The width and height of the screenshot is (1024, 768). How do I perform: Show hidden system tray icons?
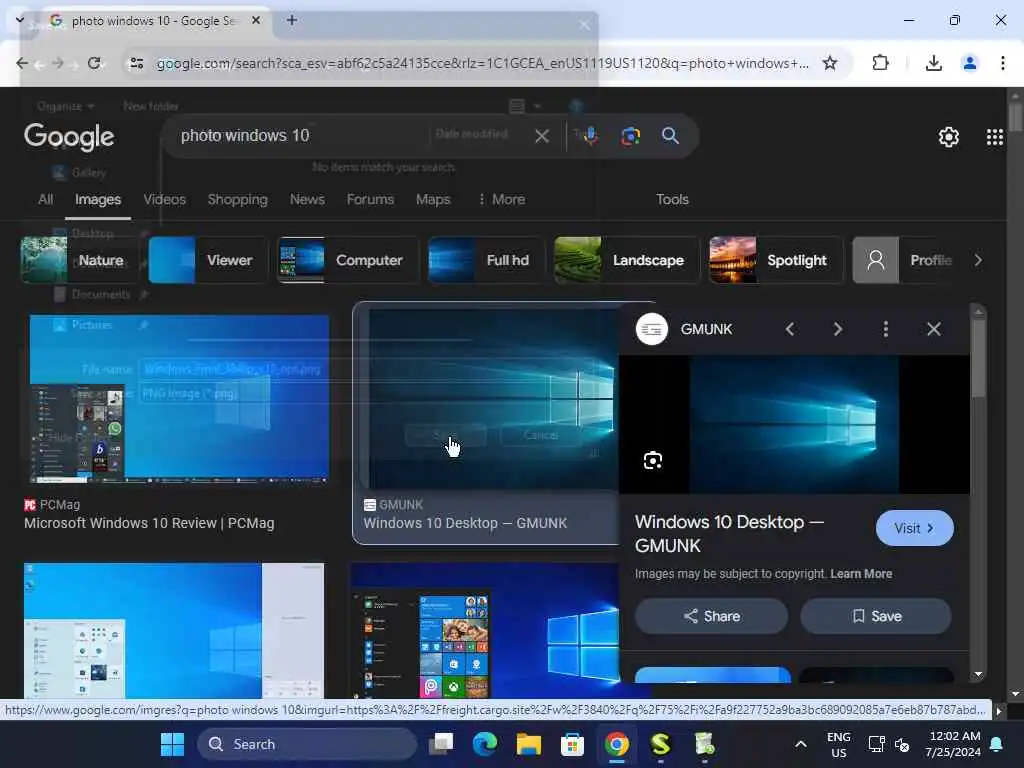(801, 744)
